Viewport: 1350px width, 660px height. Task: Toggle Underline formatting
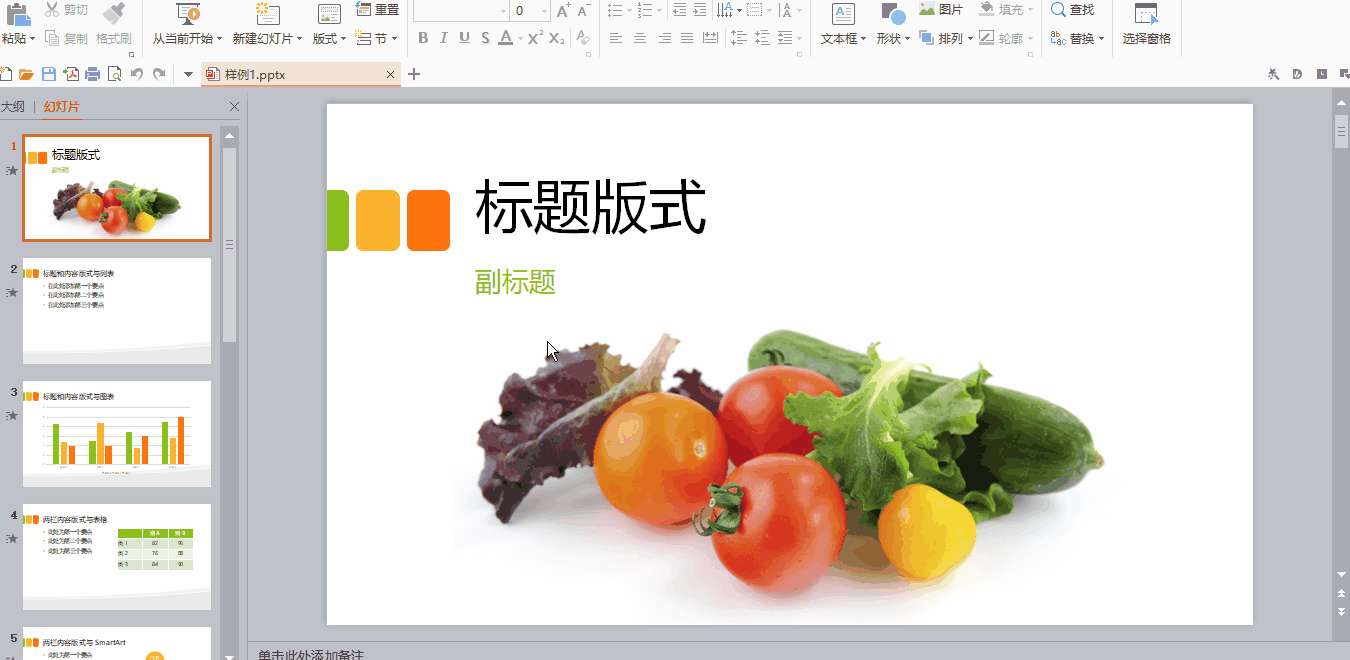(464, 38)
